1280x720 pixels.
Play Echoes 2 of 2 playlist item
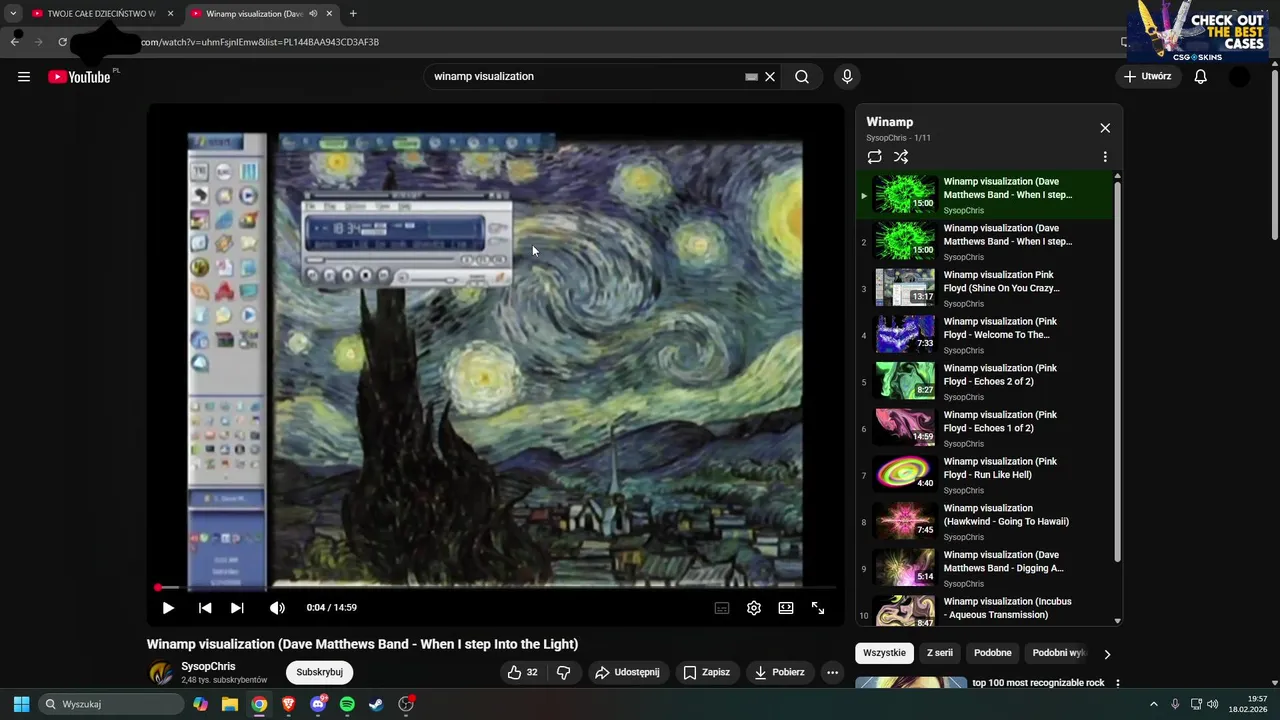(985, 382)
